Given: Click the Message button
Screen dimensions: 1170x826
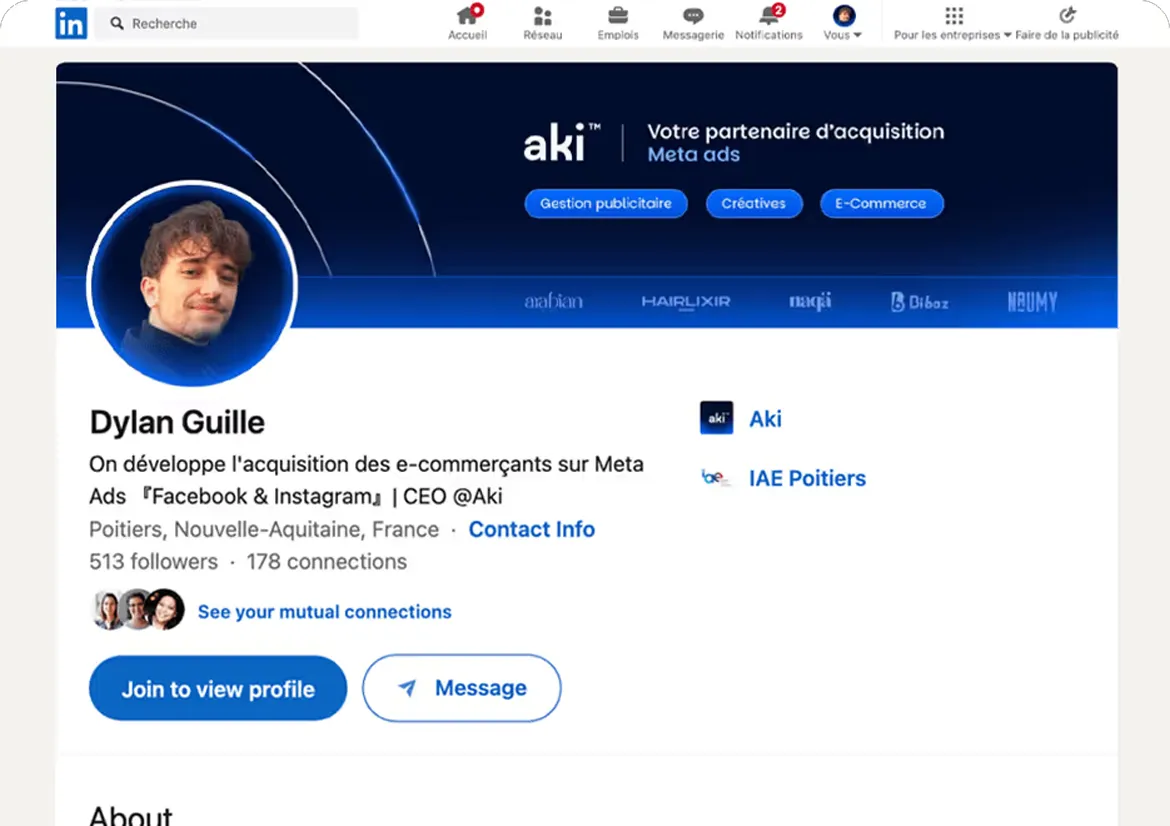Looking at the screenshot, I should click(462, 688).
